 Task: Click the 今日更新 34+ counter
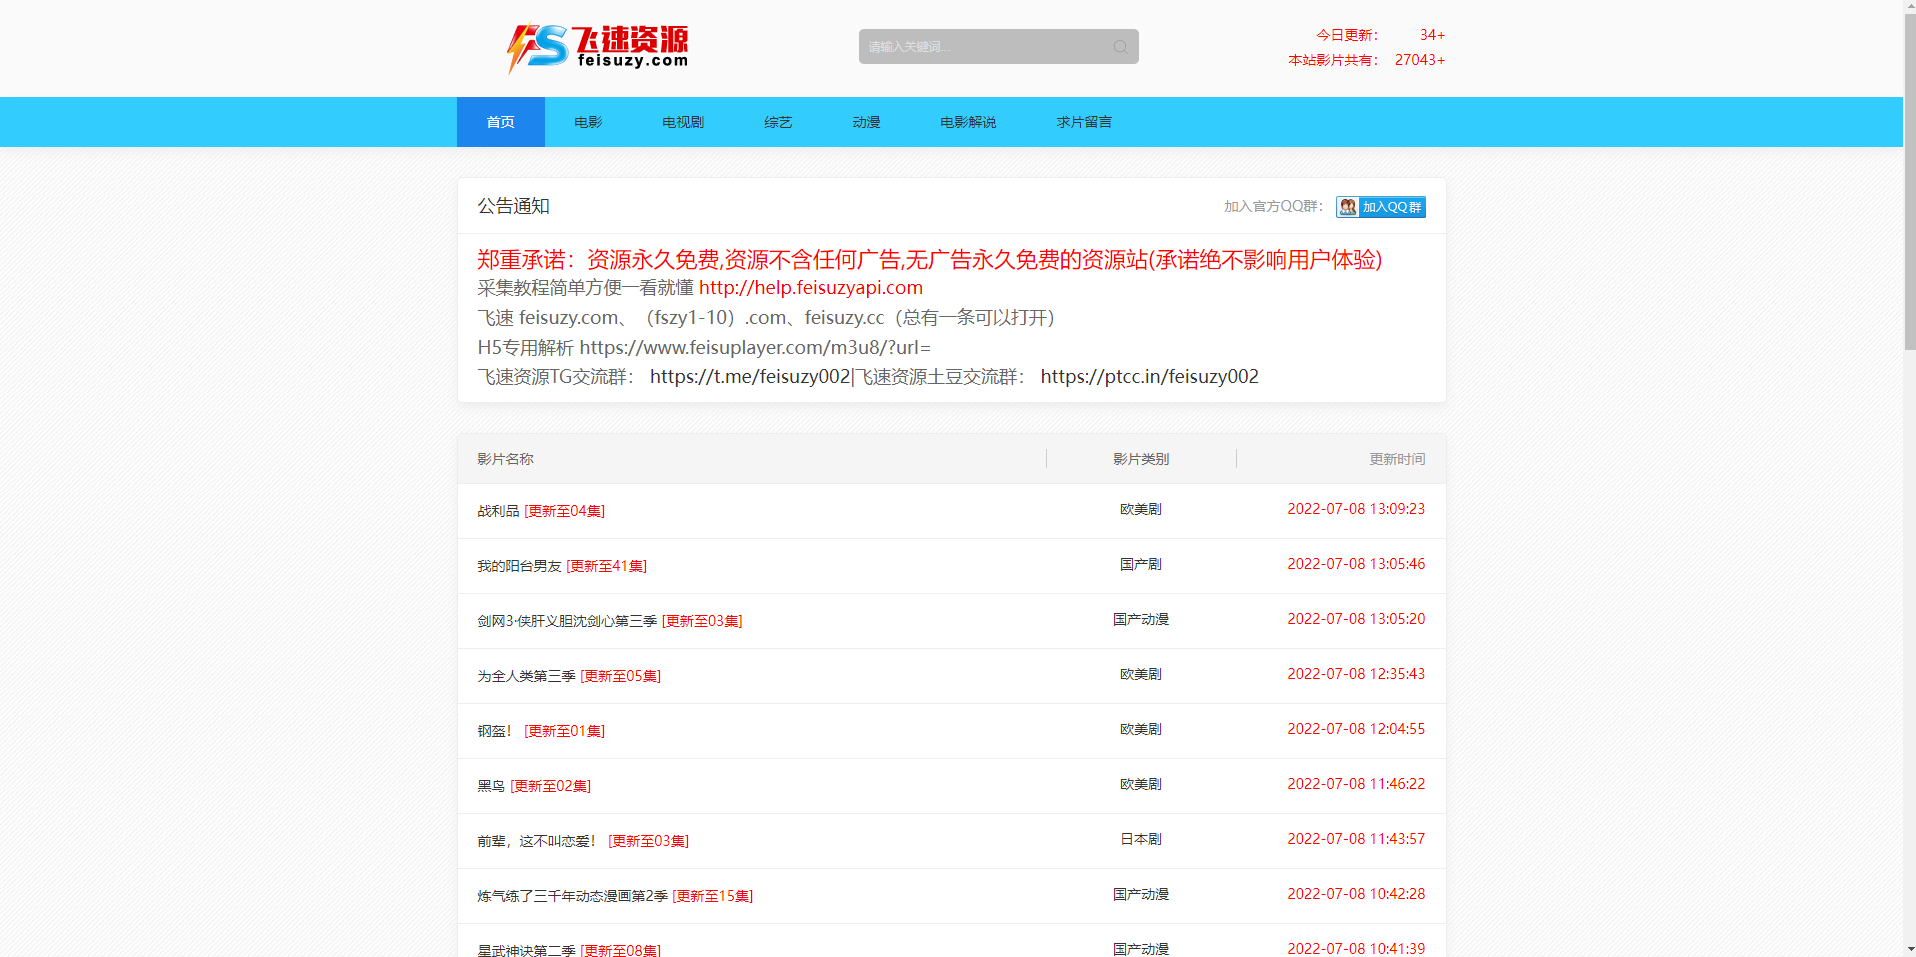click(1380, 35)
